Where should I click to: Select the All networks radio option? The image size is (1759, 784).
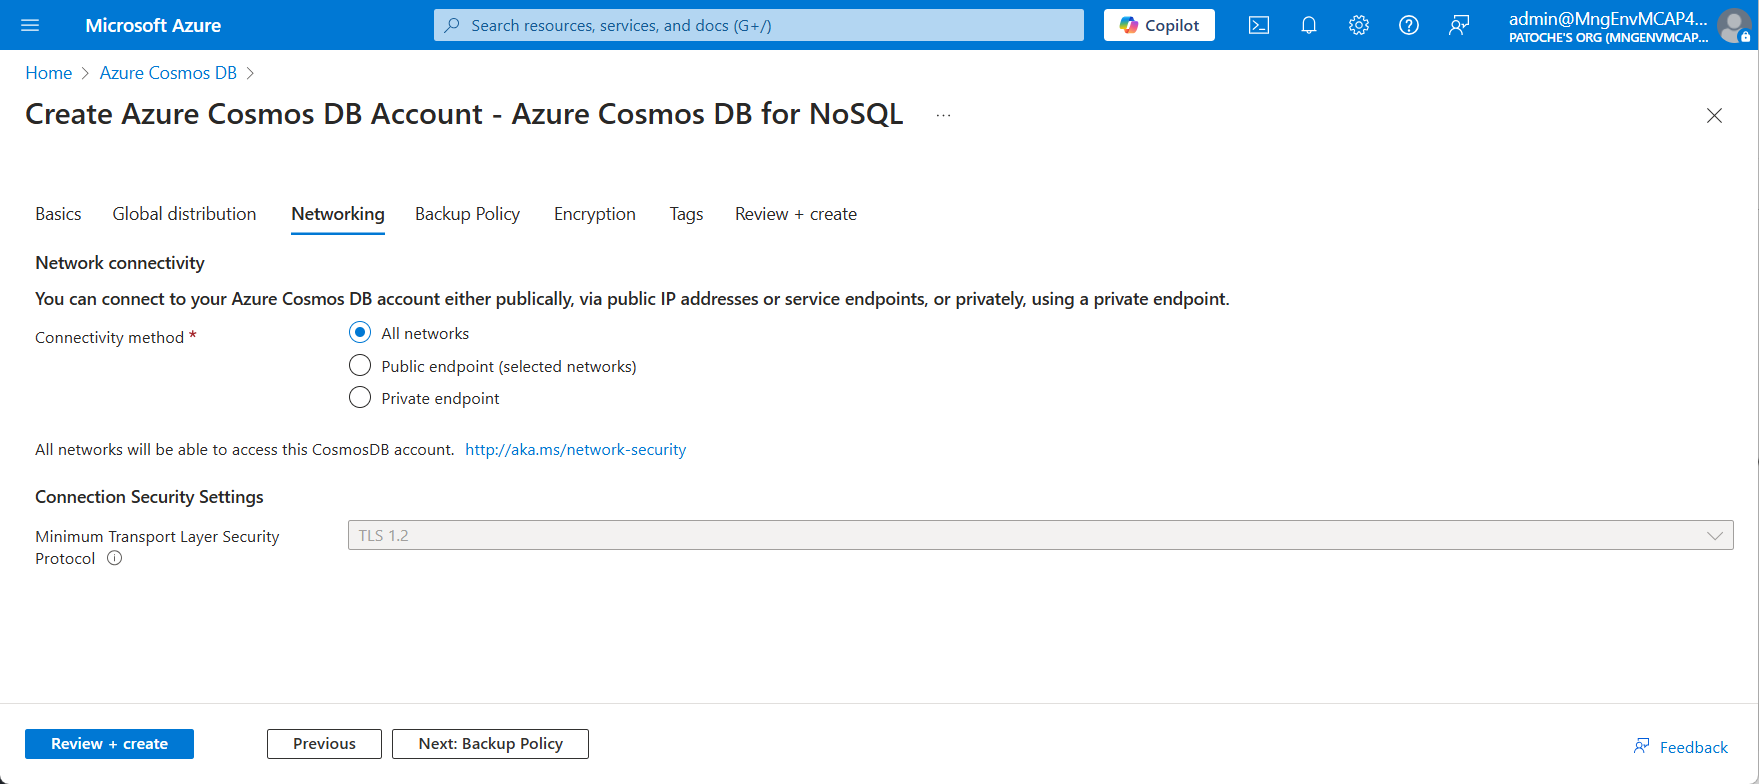point(360,333)
